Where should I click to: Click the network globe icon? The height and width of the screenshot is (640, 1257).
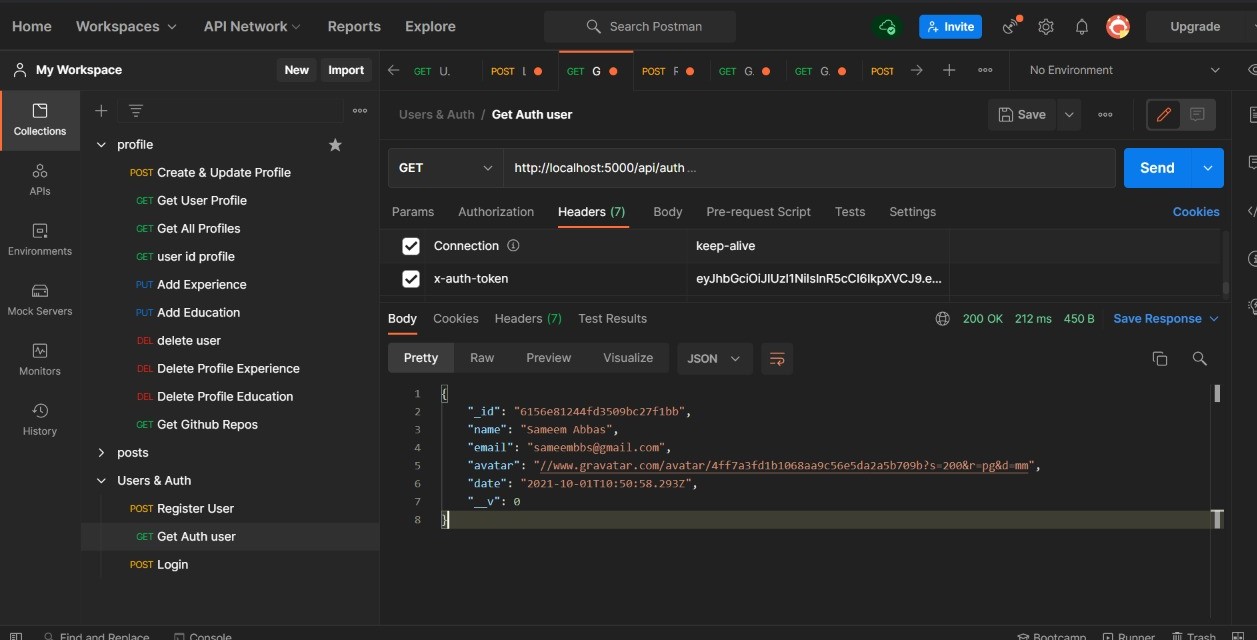pyautogui.click(x=942, y=319)
